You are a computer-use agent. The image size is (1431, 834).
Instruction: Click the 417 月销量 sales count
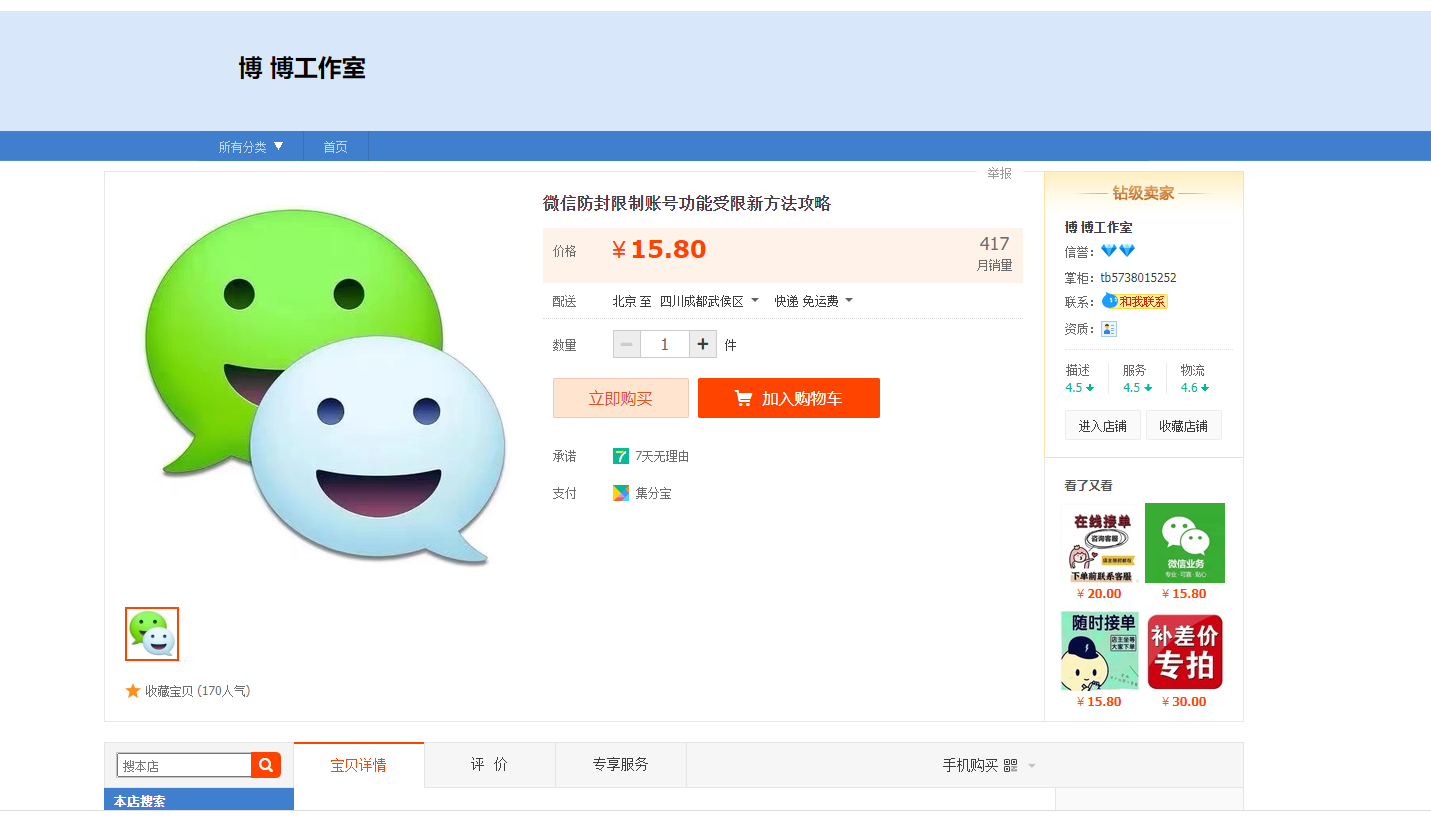click(994, 253)
